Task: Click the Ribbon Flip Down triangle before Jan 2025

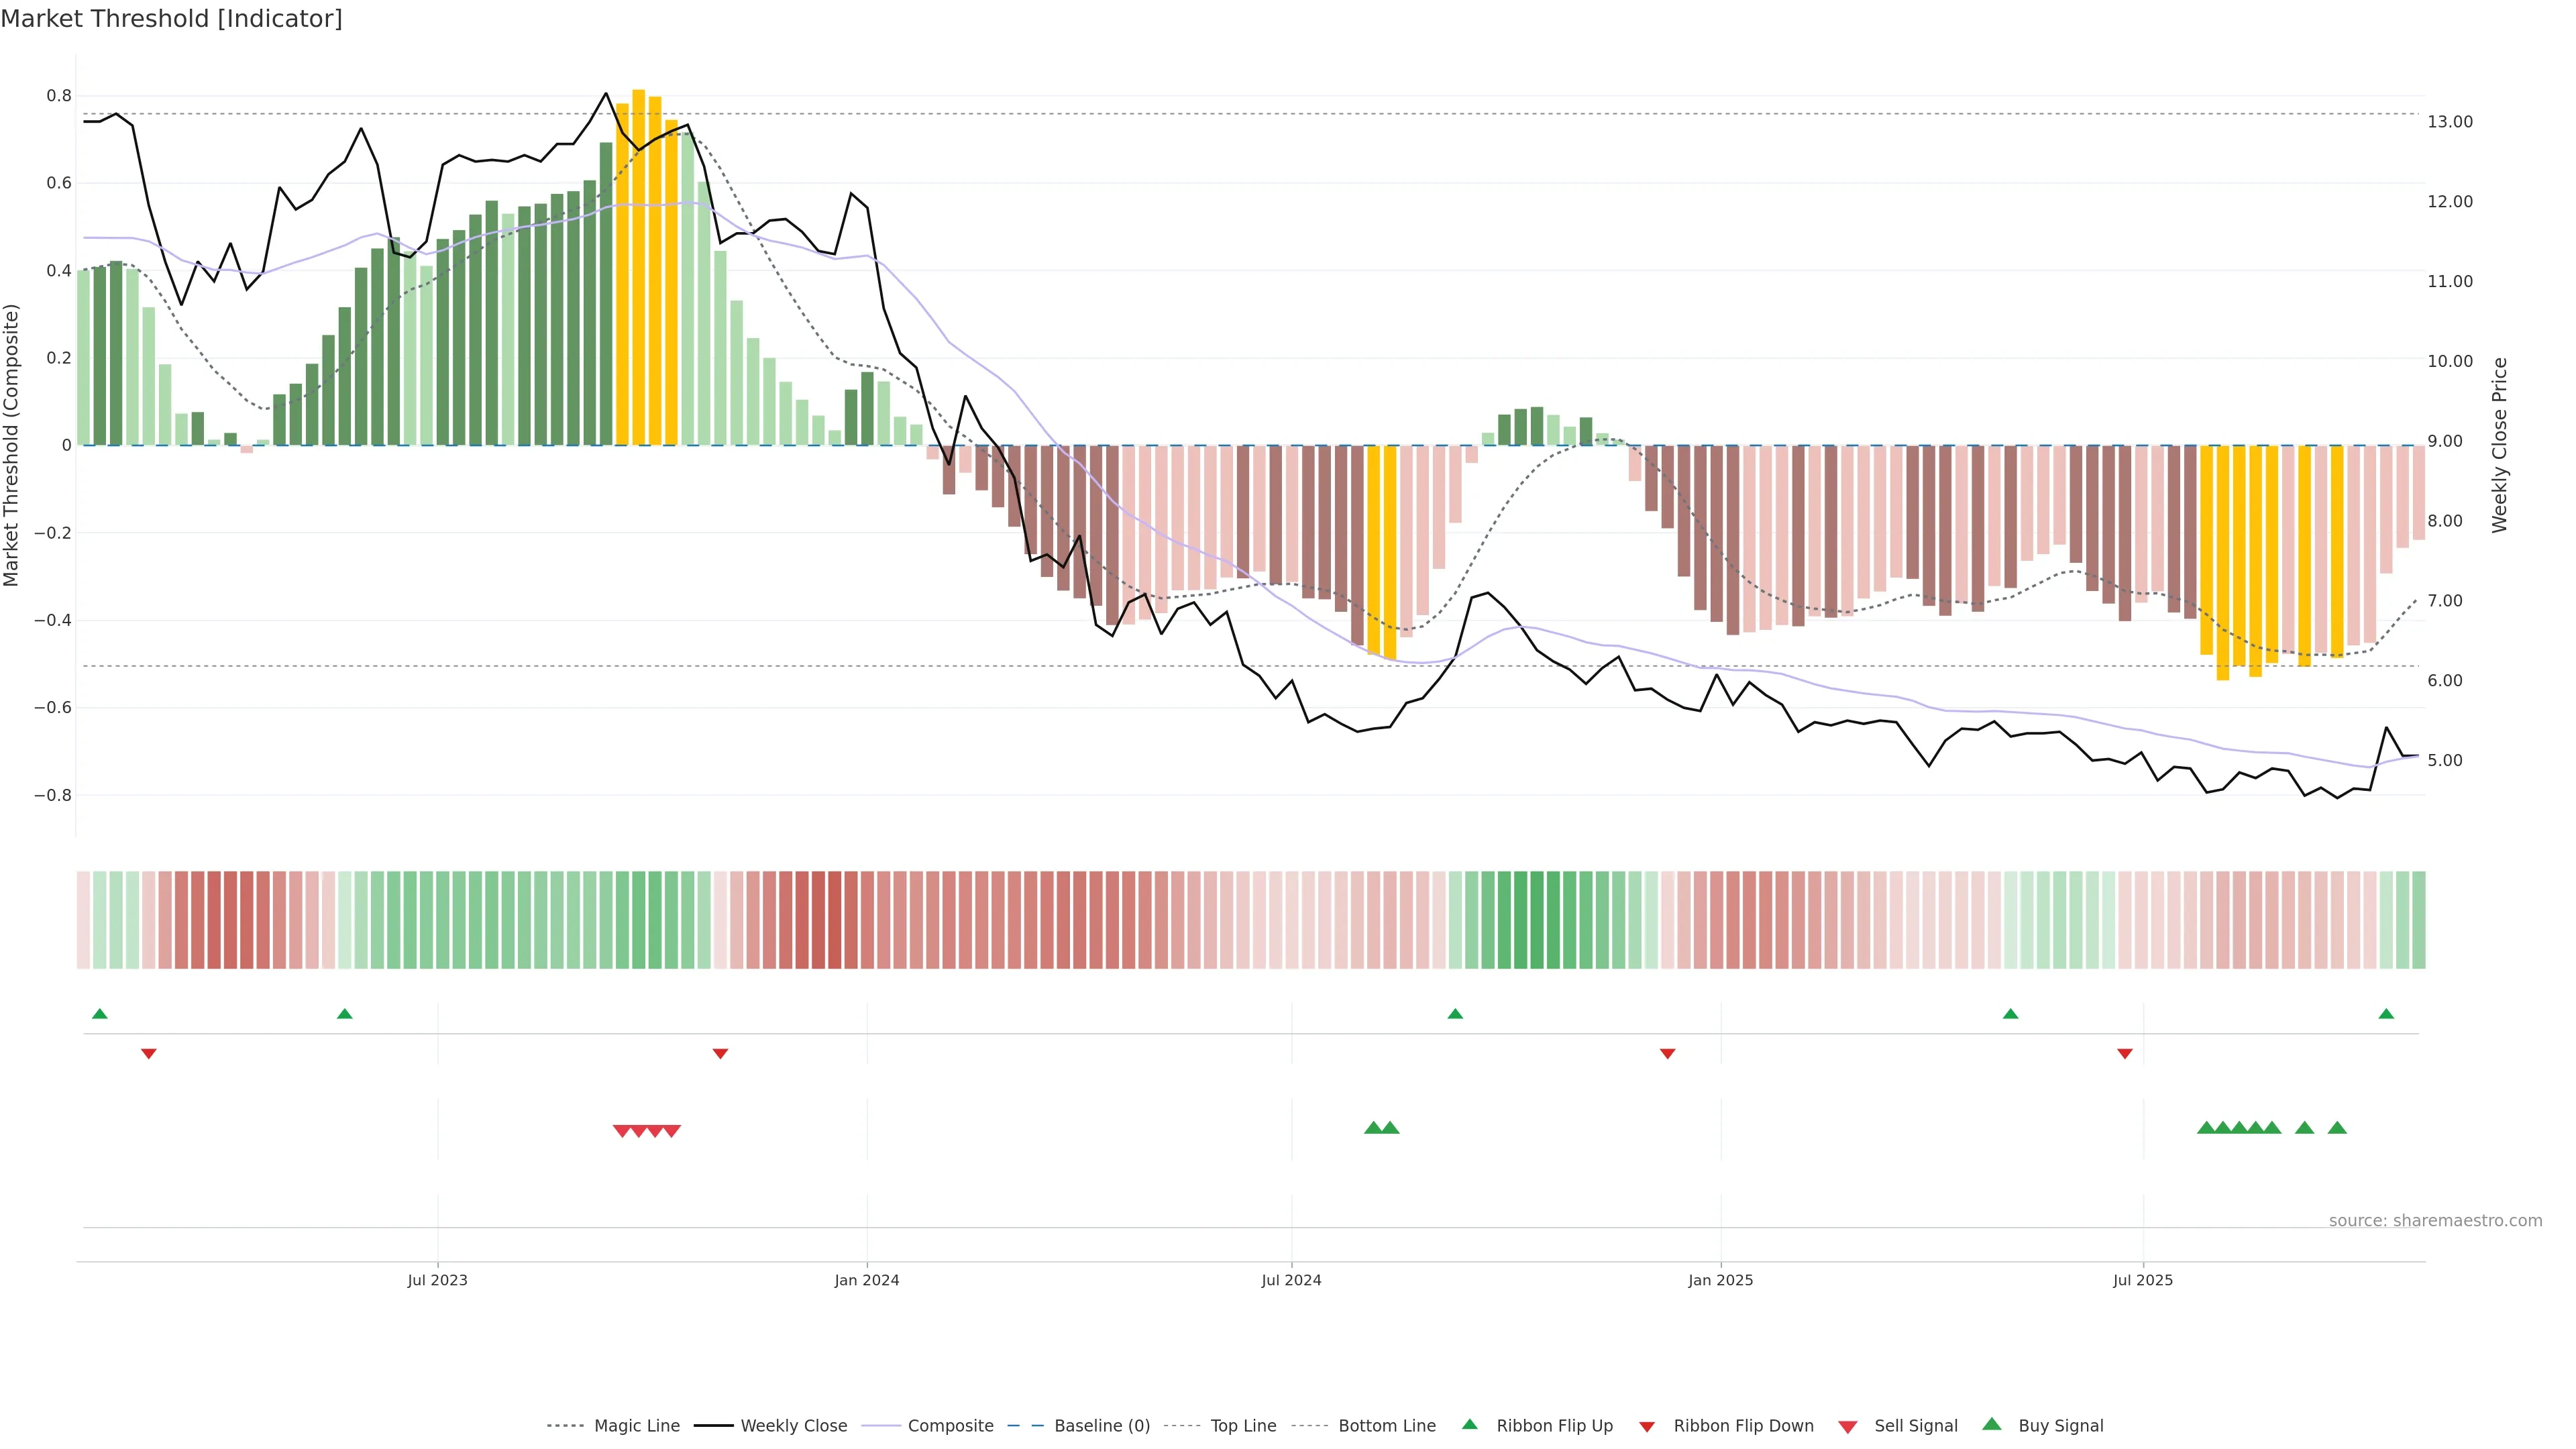Action: tap(1667, 1053)
